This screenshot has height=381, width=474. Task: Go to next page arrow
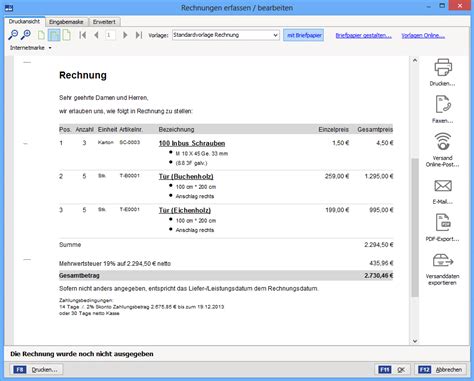125,35
